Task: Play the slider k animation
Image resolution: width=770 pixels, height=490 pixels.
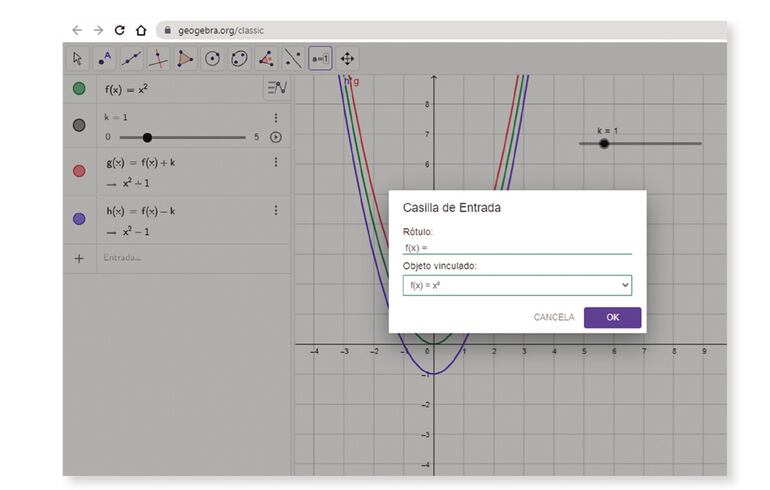Action: tap(276, 137)
